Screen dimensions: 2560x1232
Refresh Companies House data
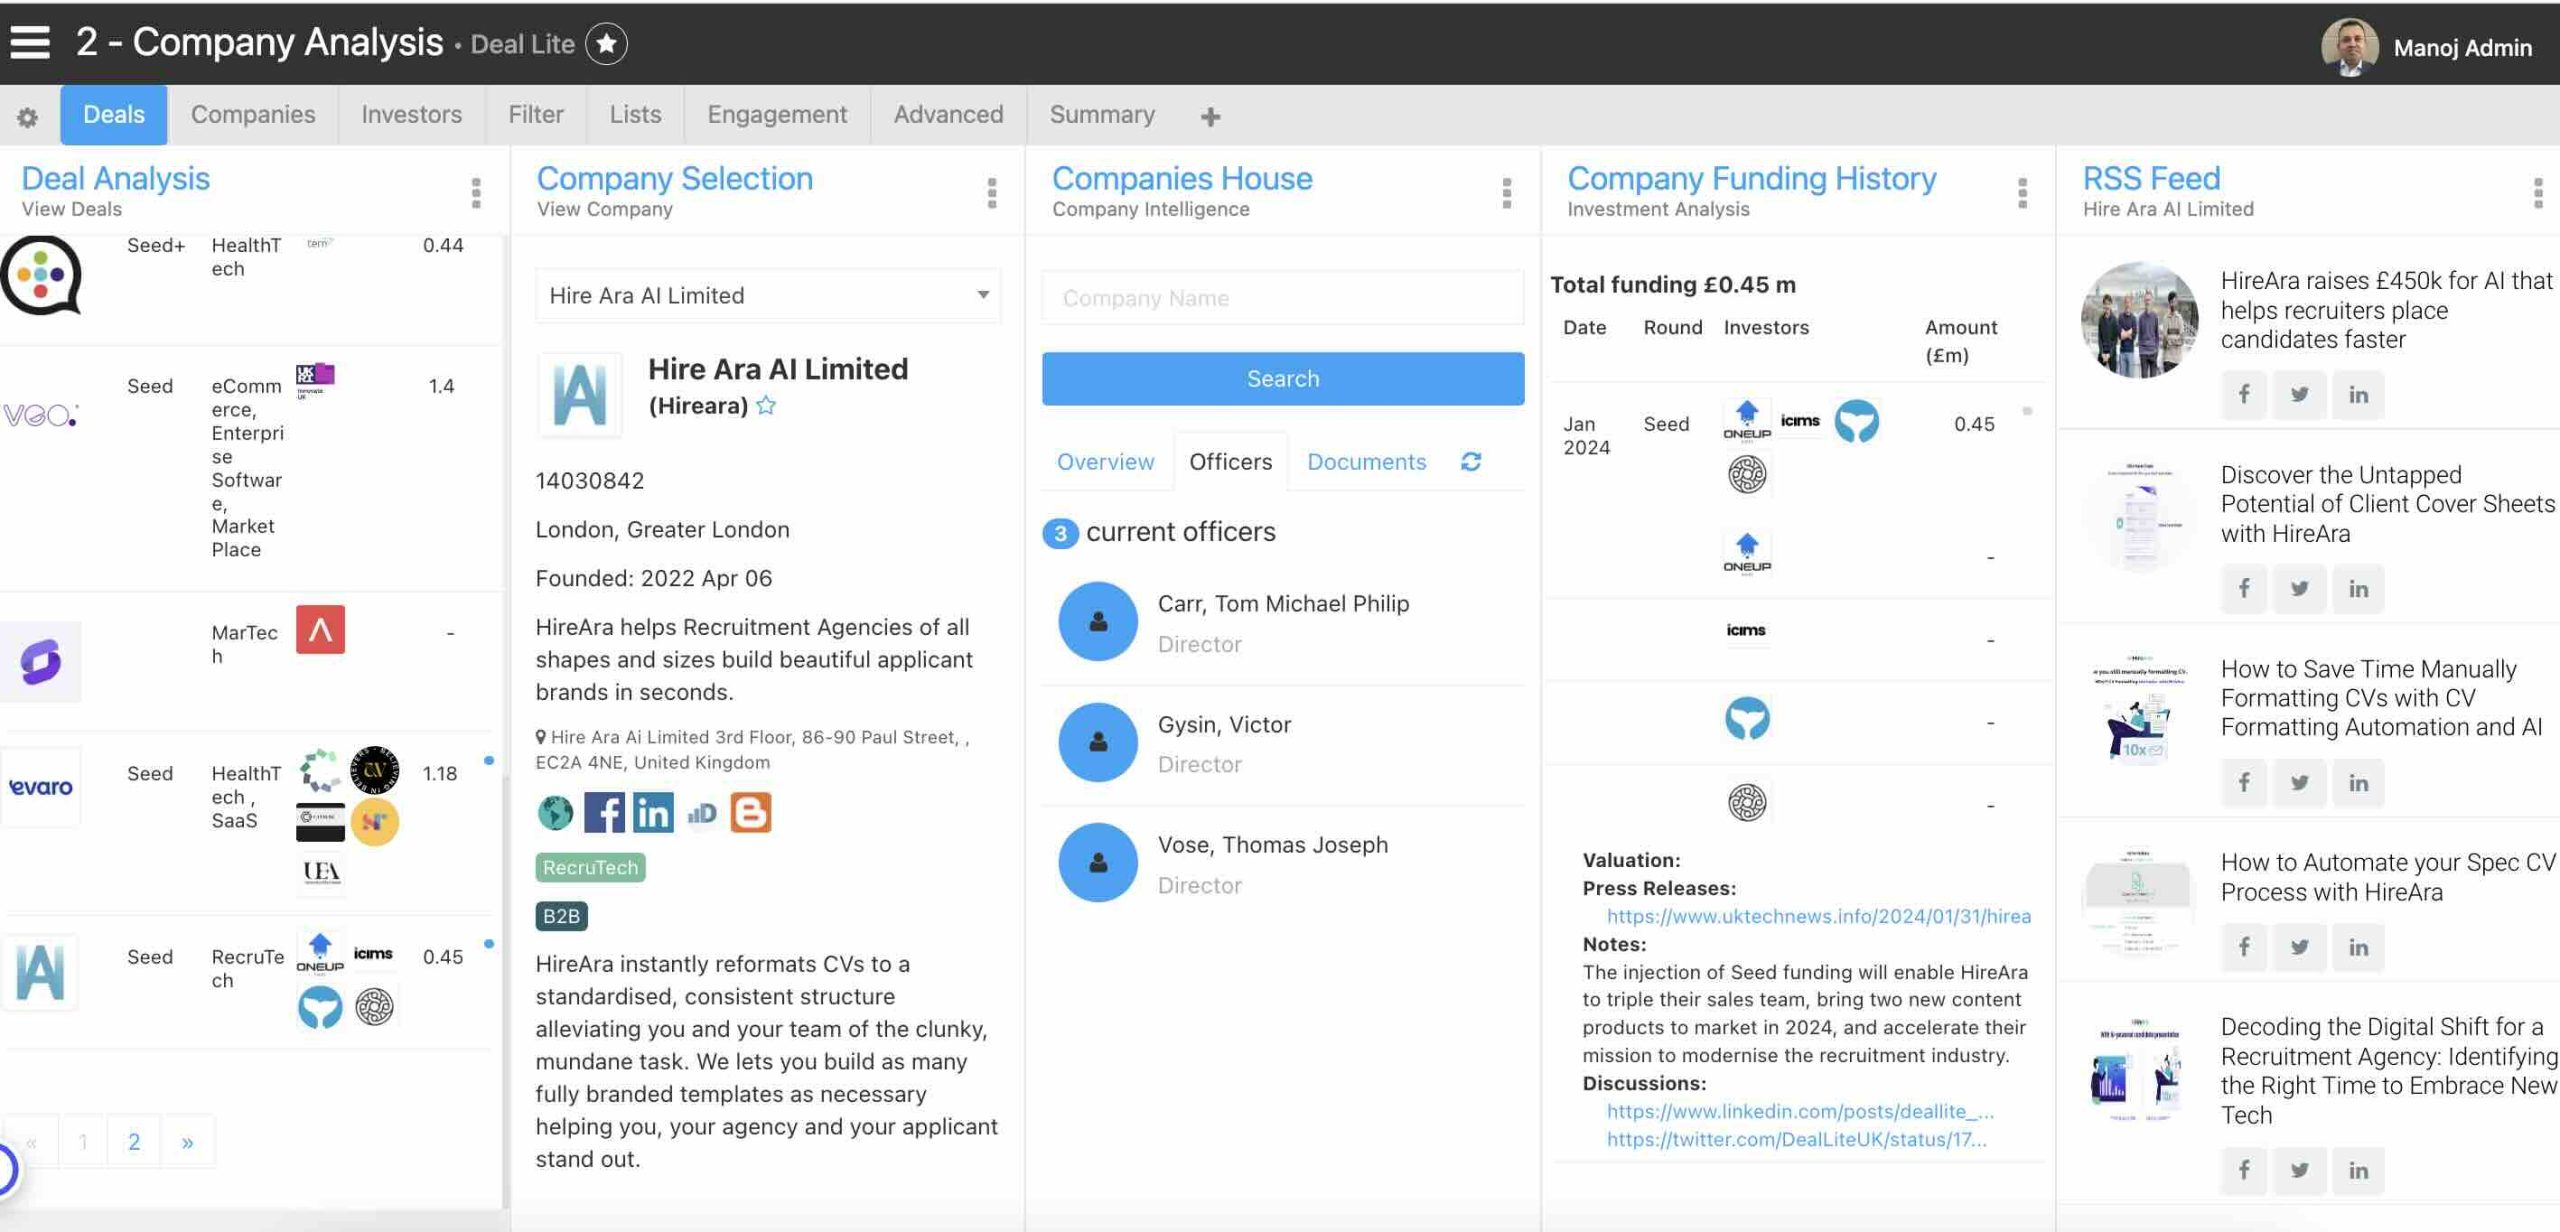(1471, 462)
